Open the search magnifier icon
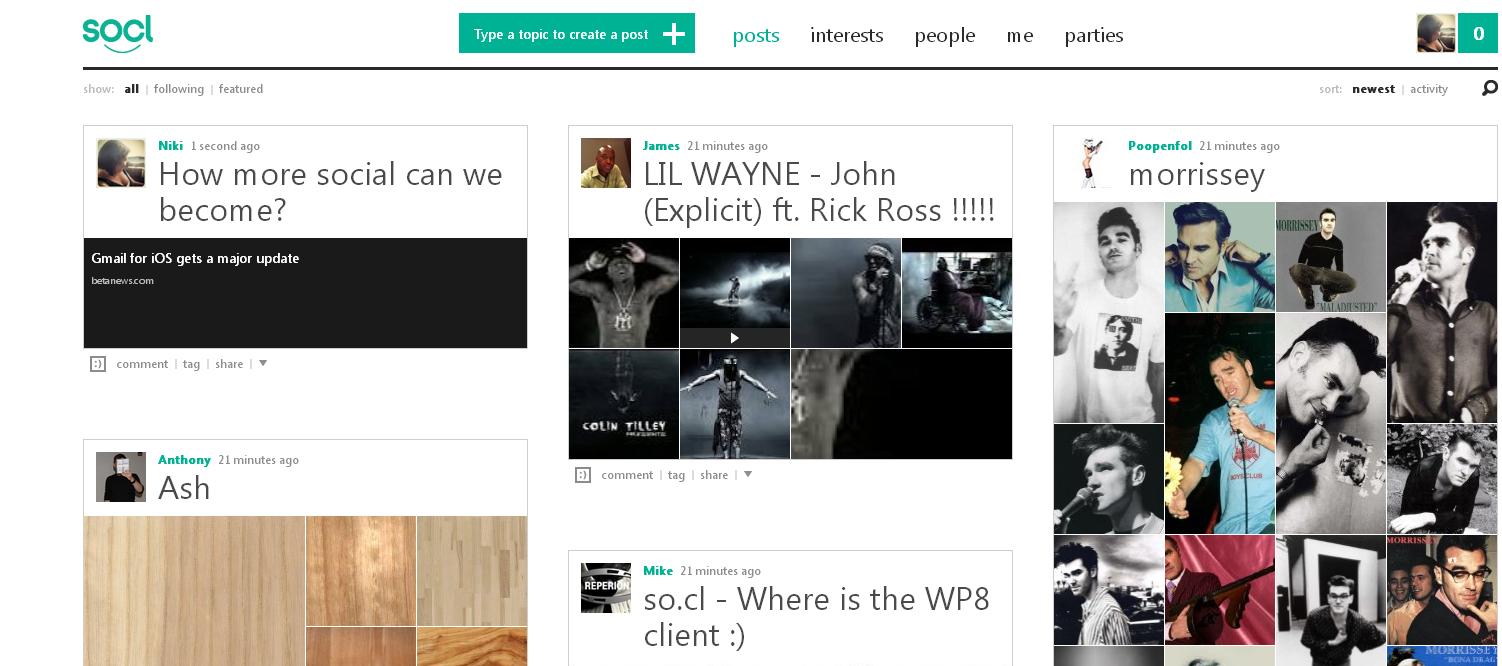1502x666 pixels. point(1489,89)
